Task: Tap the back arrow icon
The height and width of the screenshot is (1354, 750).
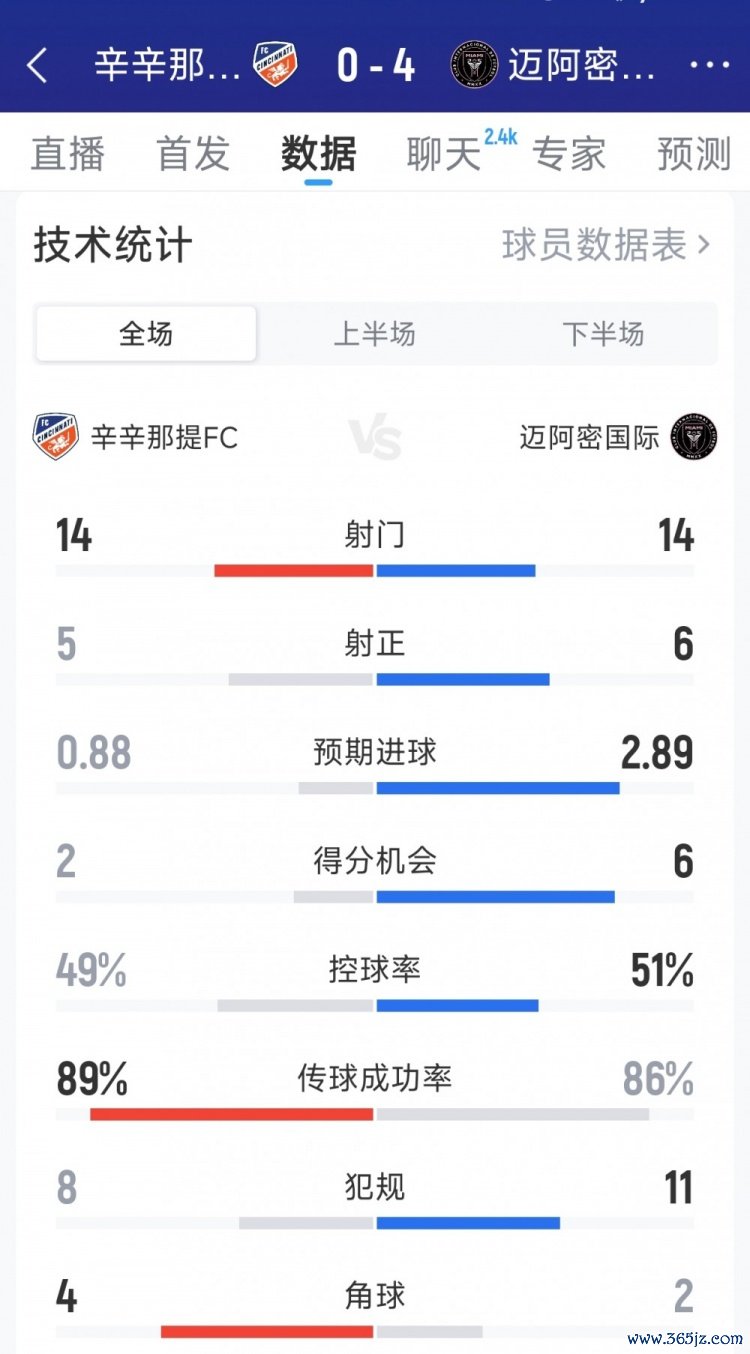Action: pos(37,66)
